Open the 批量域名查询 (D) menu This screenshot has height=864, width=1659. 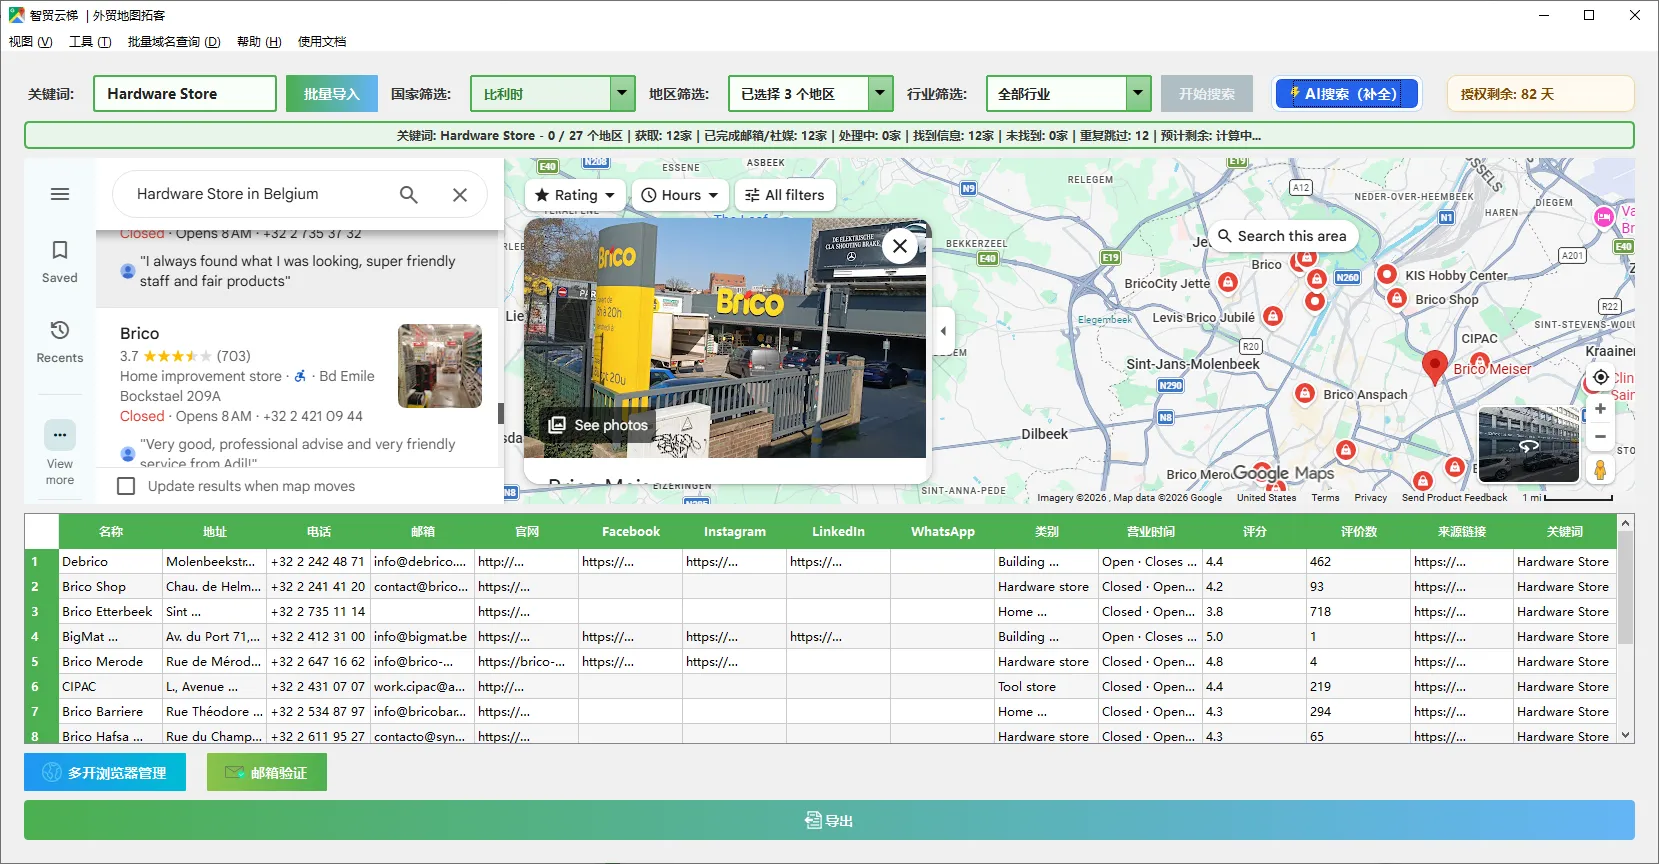point(174,41)
